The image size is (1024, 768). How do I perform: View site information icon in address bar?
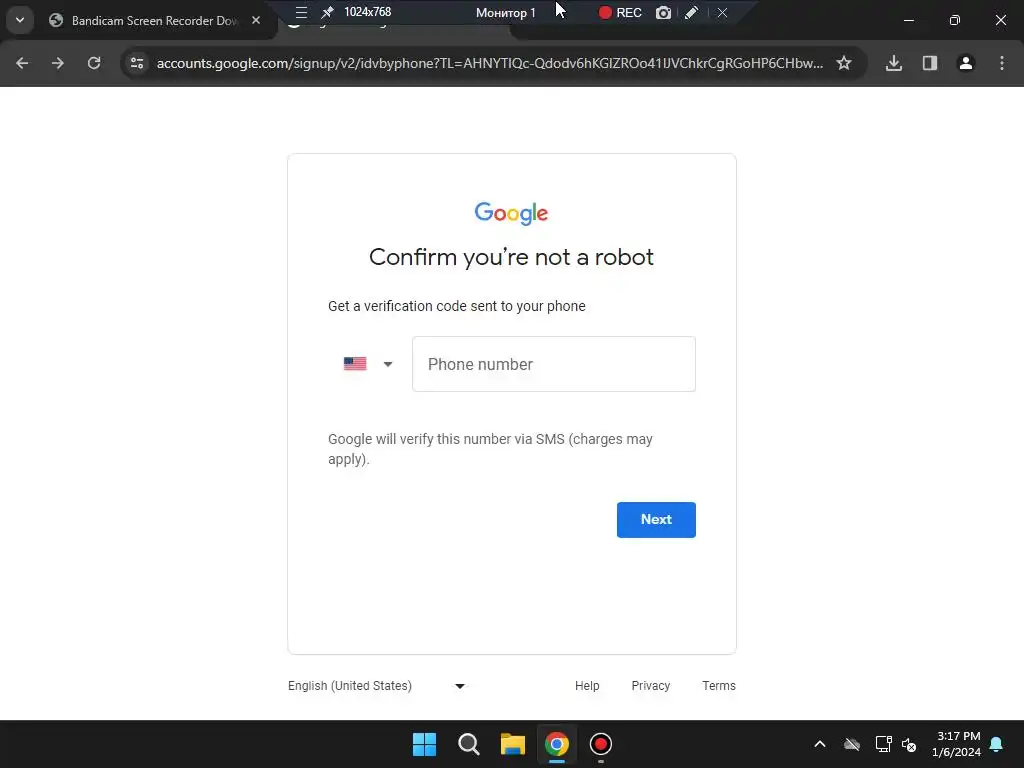tap(137, 63)
